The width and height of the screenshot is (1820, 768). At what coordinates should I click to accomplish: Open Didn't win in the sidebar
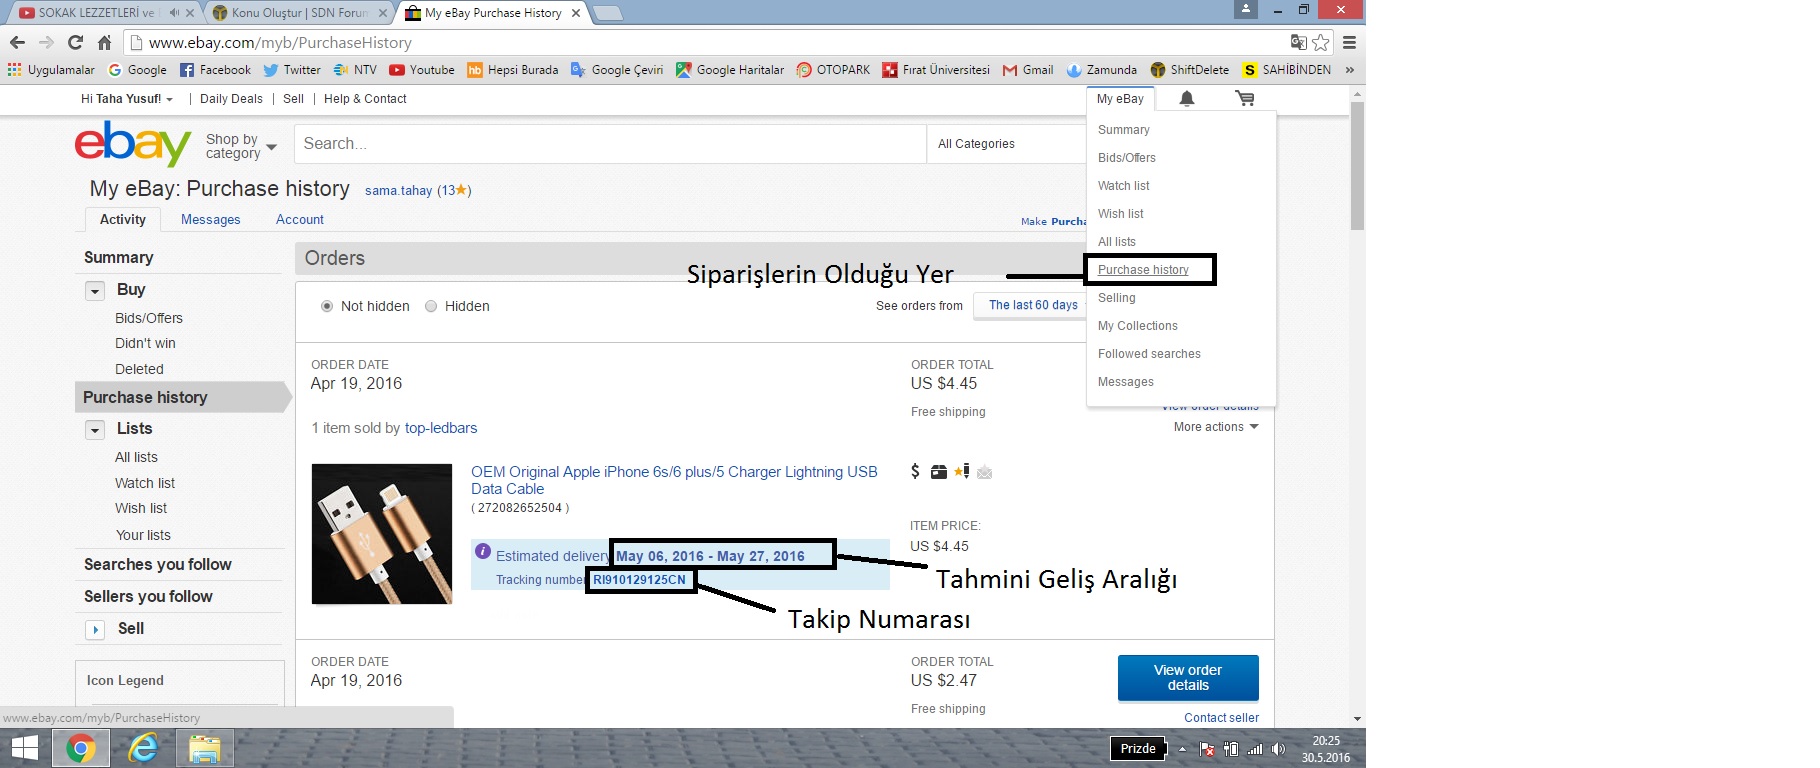coord(145,343)
